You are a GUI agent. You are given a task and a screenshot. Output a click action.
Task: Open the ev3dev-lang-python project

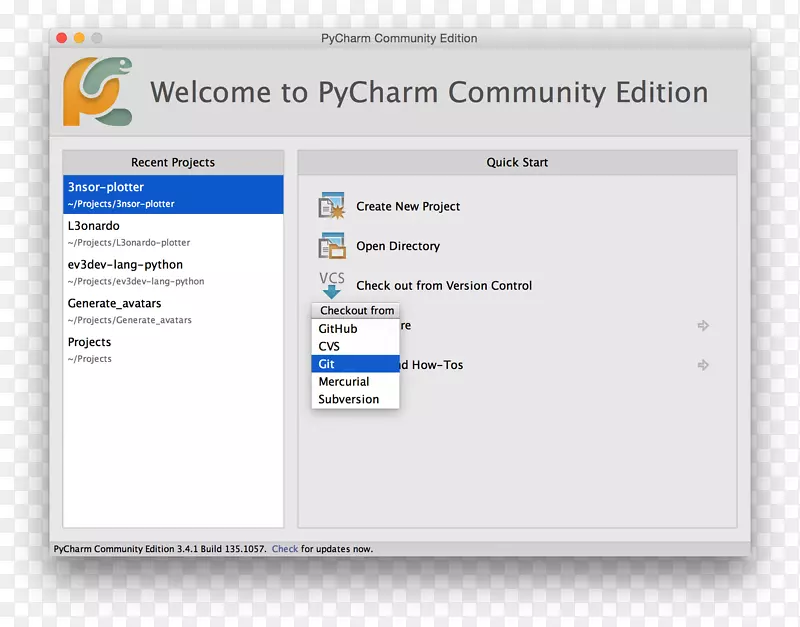(173, 272)
